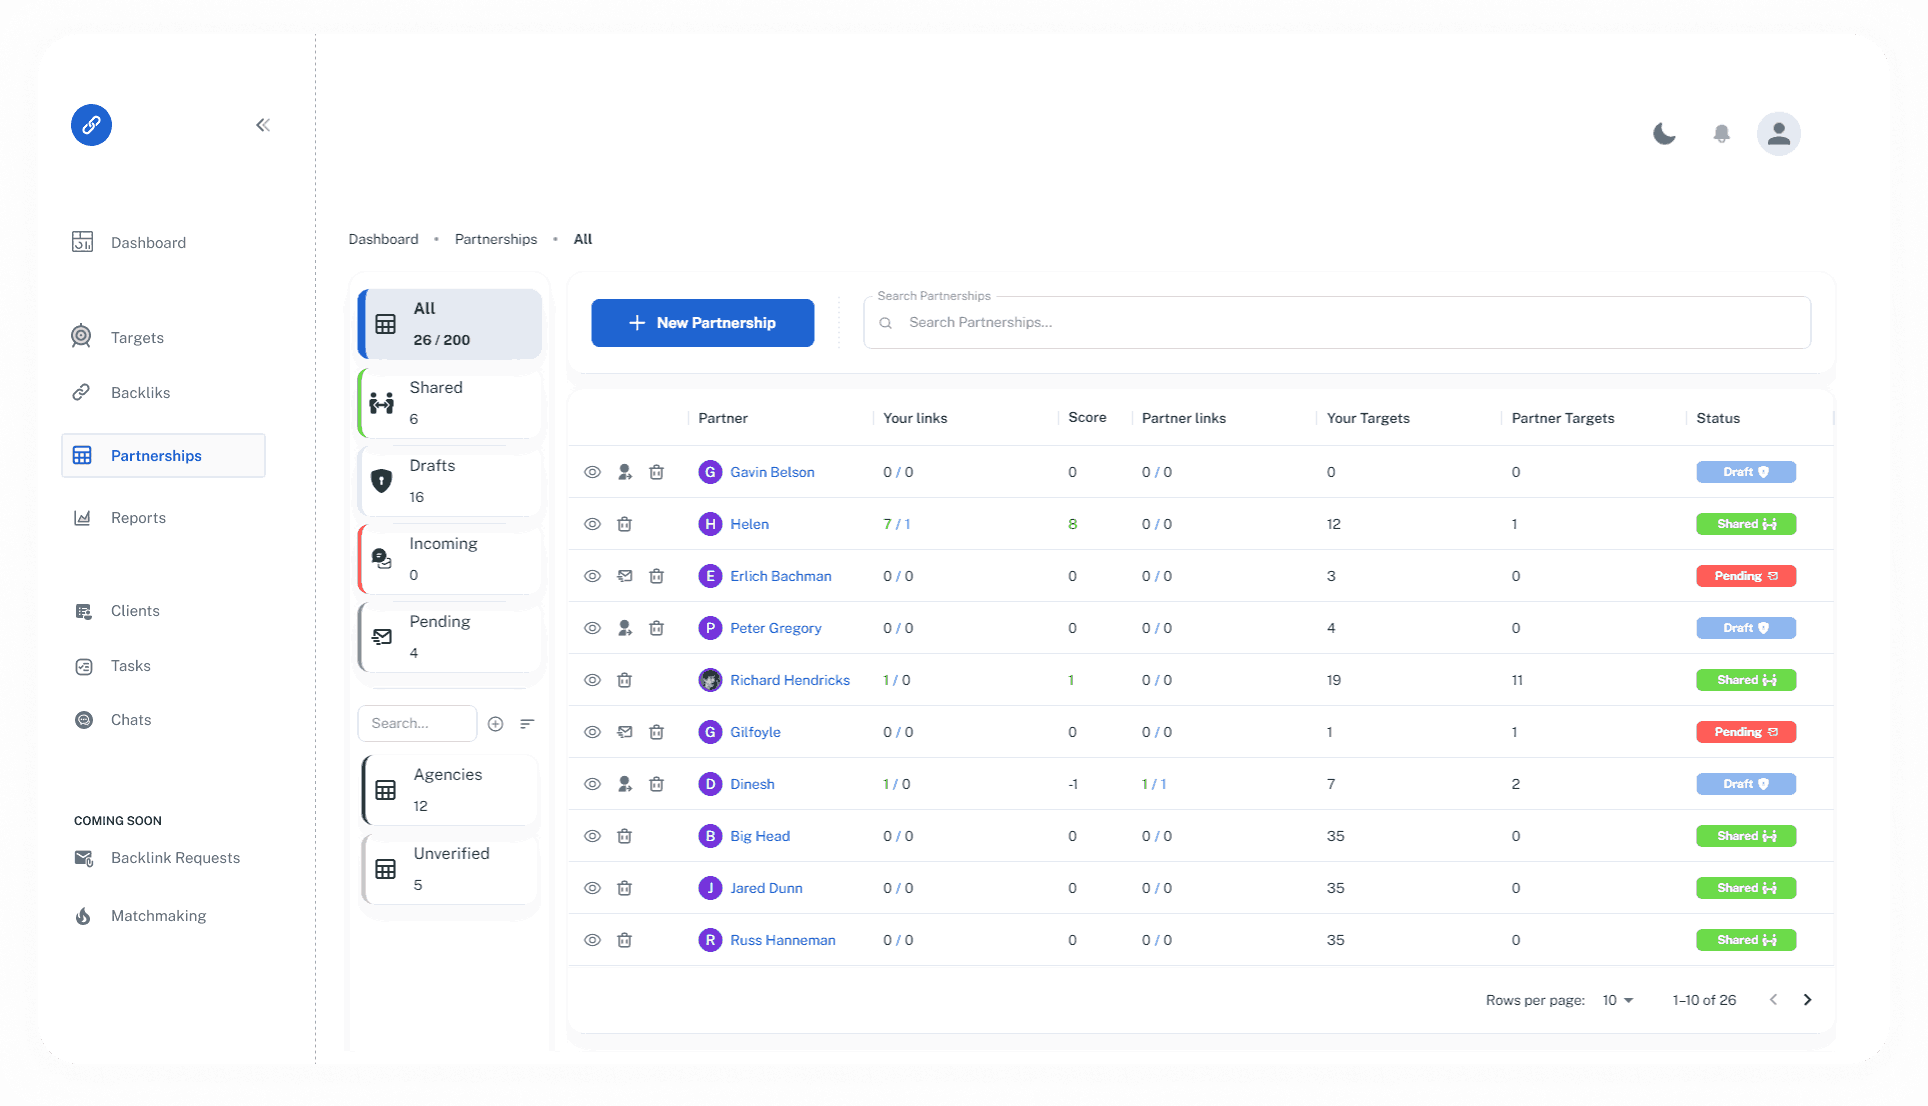Click trash icon in Gavin Belson row
Viewport: 1928px width, 1106px height.
(x=656, y=472)
